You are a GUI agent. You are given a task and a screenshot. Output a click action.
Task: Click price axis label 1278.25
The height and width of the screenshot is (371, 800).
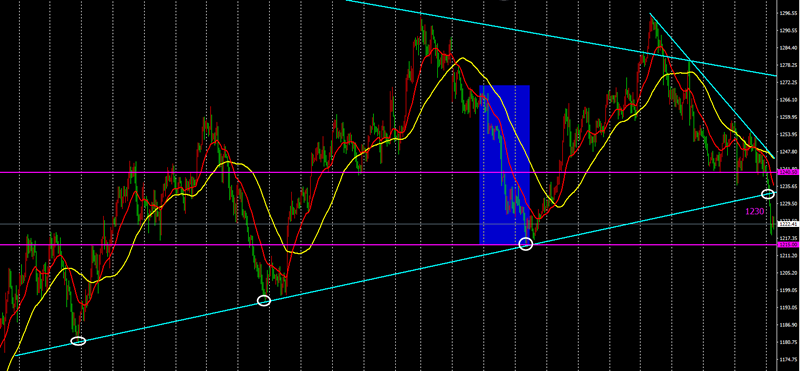(x=788, y=65)
